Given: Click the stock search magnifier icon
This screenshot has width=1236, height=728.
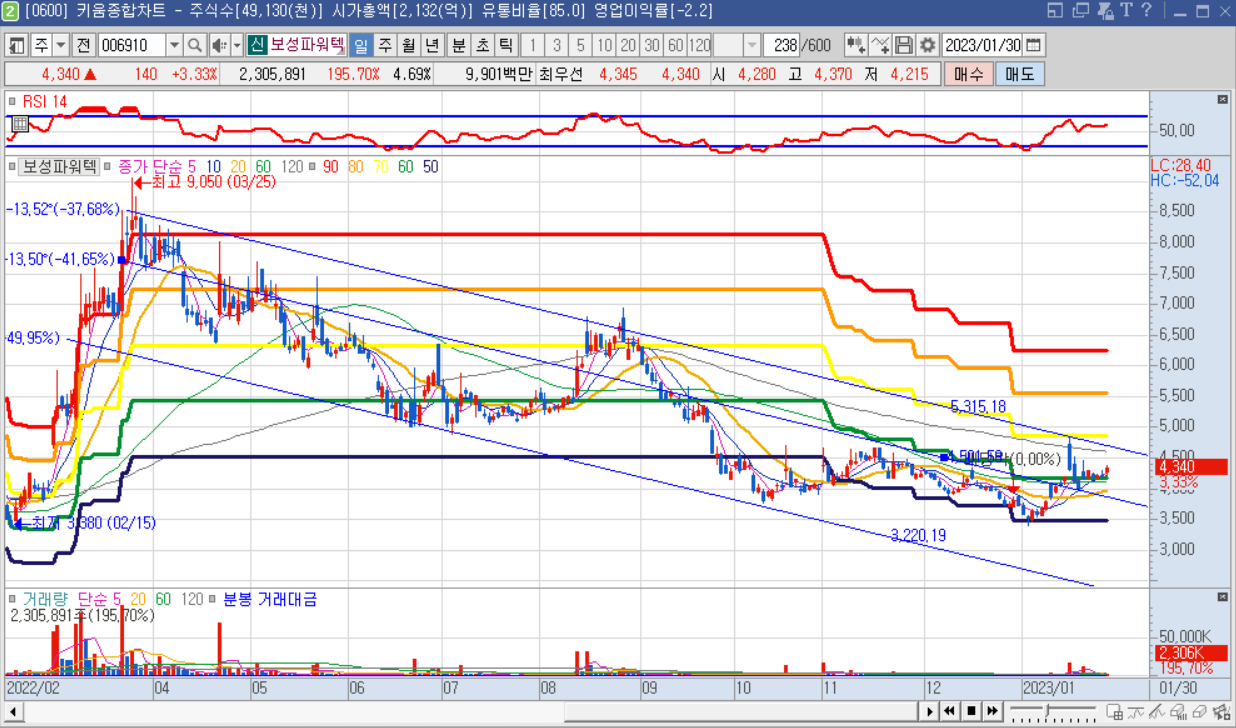Looking at the screenshot, I should pos(194,46).
